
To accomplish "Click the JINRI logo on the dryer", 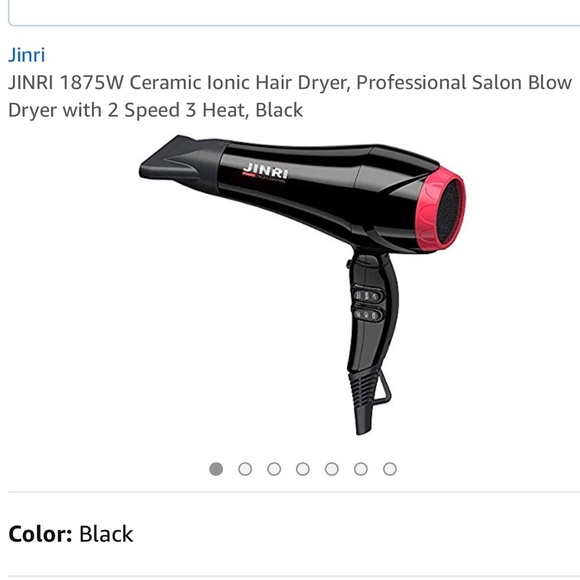I will [265, 173].
